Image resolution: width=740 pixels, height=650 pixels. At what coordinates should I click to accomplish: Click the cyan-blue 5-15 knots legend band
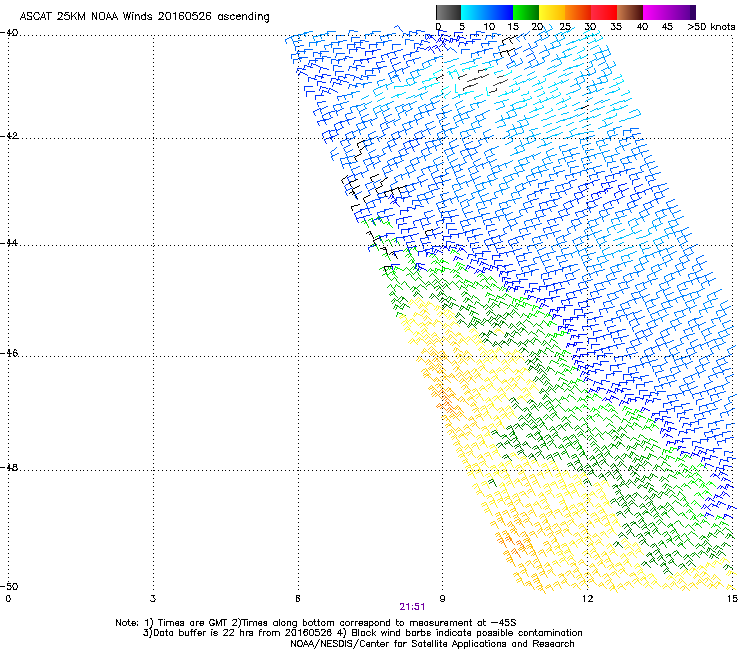[487, 12]
